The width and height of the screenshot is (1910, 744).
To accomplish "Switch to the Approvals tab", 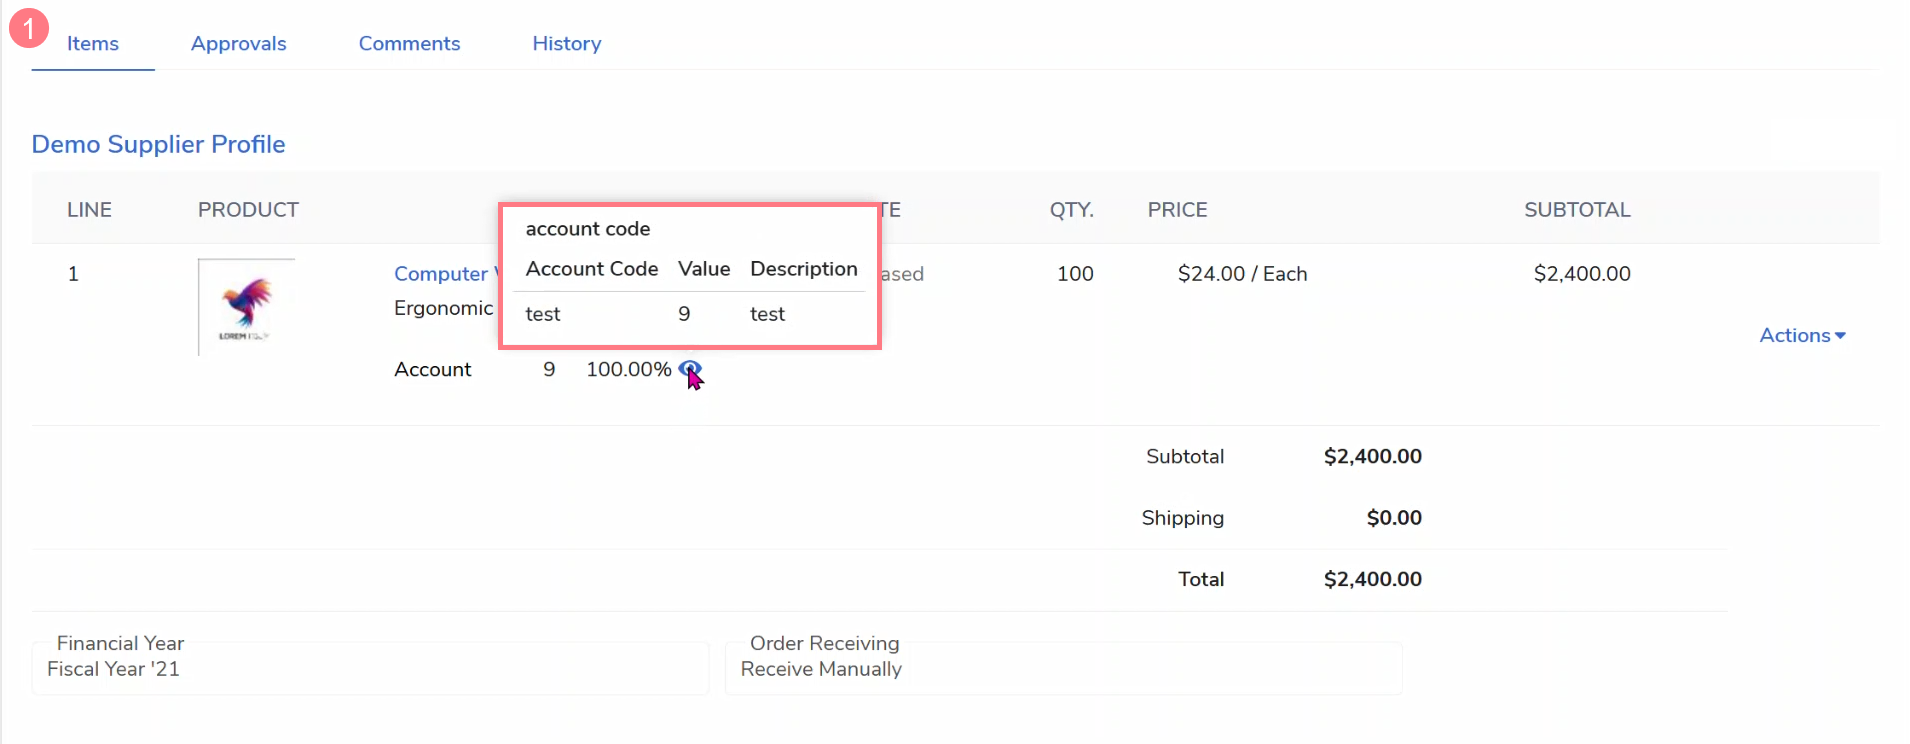I will 238,44.
